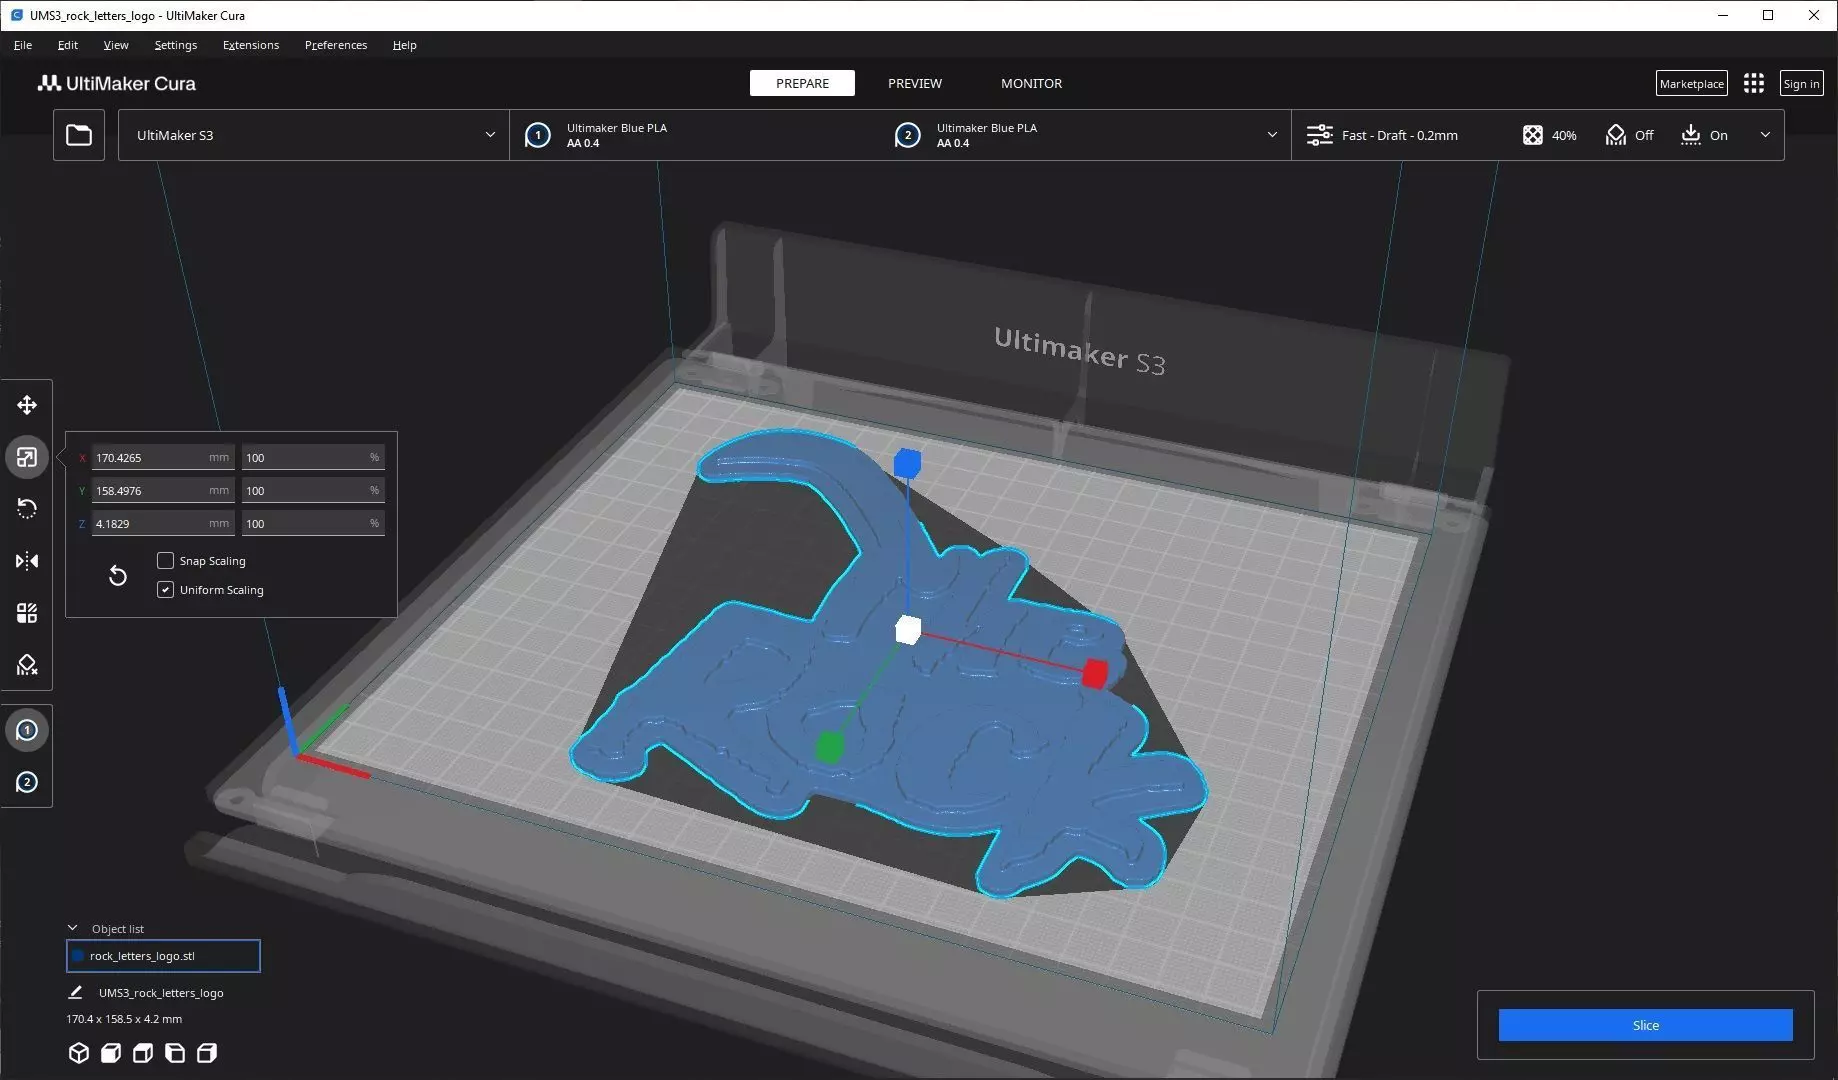Screen dimensions: 1838x1080
Task: Open the UltiMaker S3 printer dropdown
Action: click(314, 135)
